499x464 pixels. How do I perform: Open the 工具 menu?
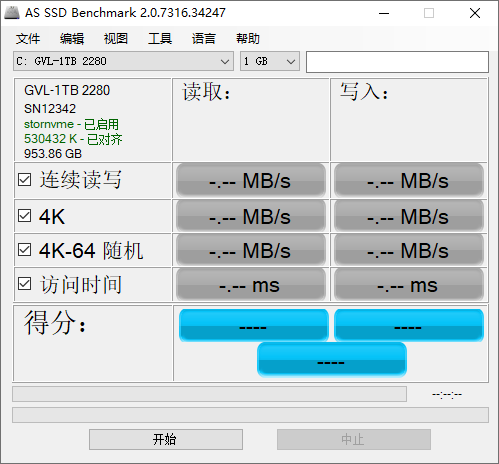click(x=160, y=39)
